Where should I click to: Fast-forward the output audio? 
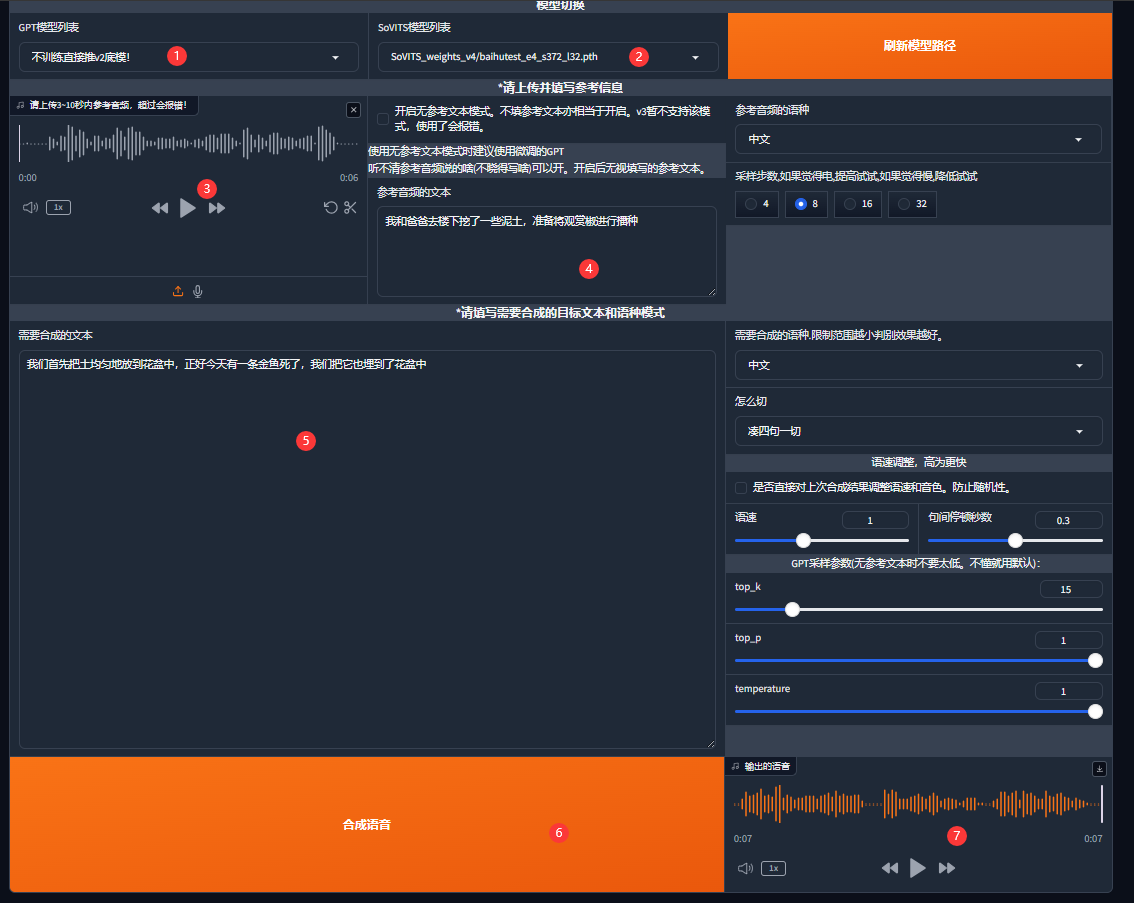click(x=946, y=868)
